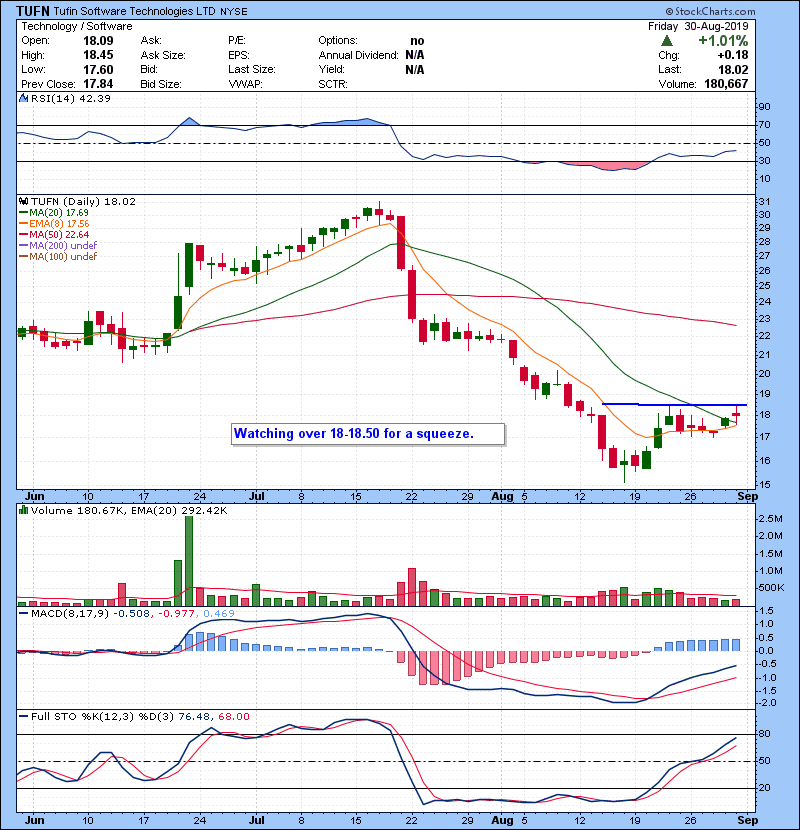Viewport: 800px width, 830px height.
Task: Click the RSI(14) 42.39 indicator label
Action: 71,98
